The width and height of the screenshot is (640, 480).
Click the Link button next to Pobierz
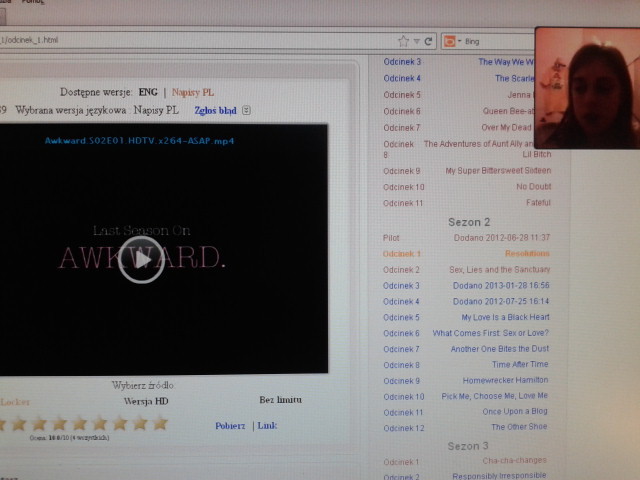[267, 426]
